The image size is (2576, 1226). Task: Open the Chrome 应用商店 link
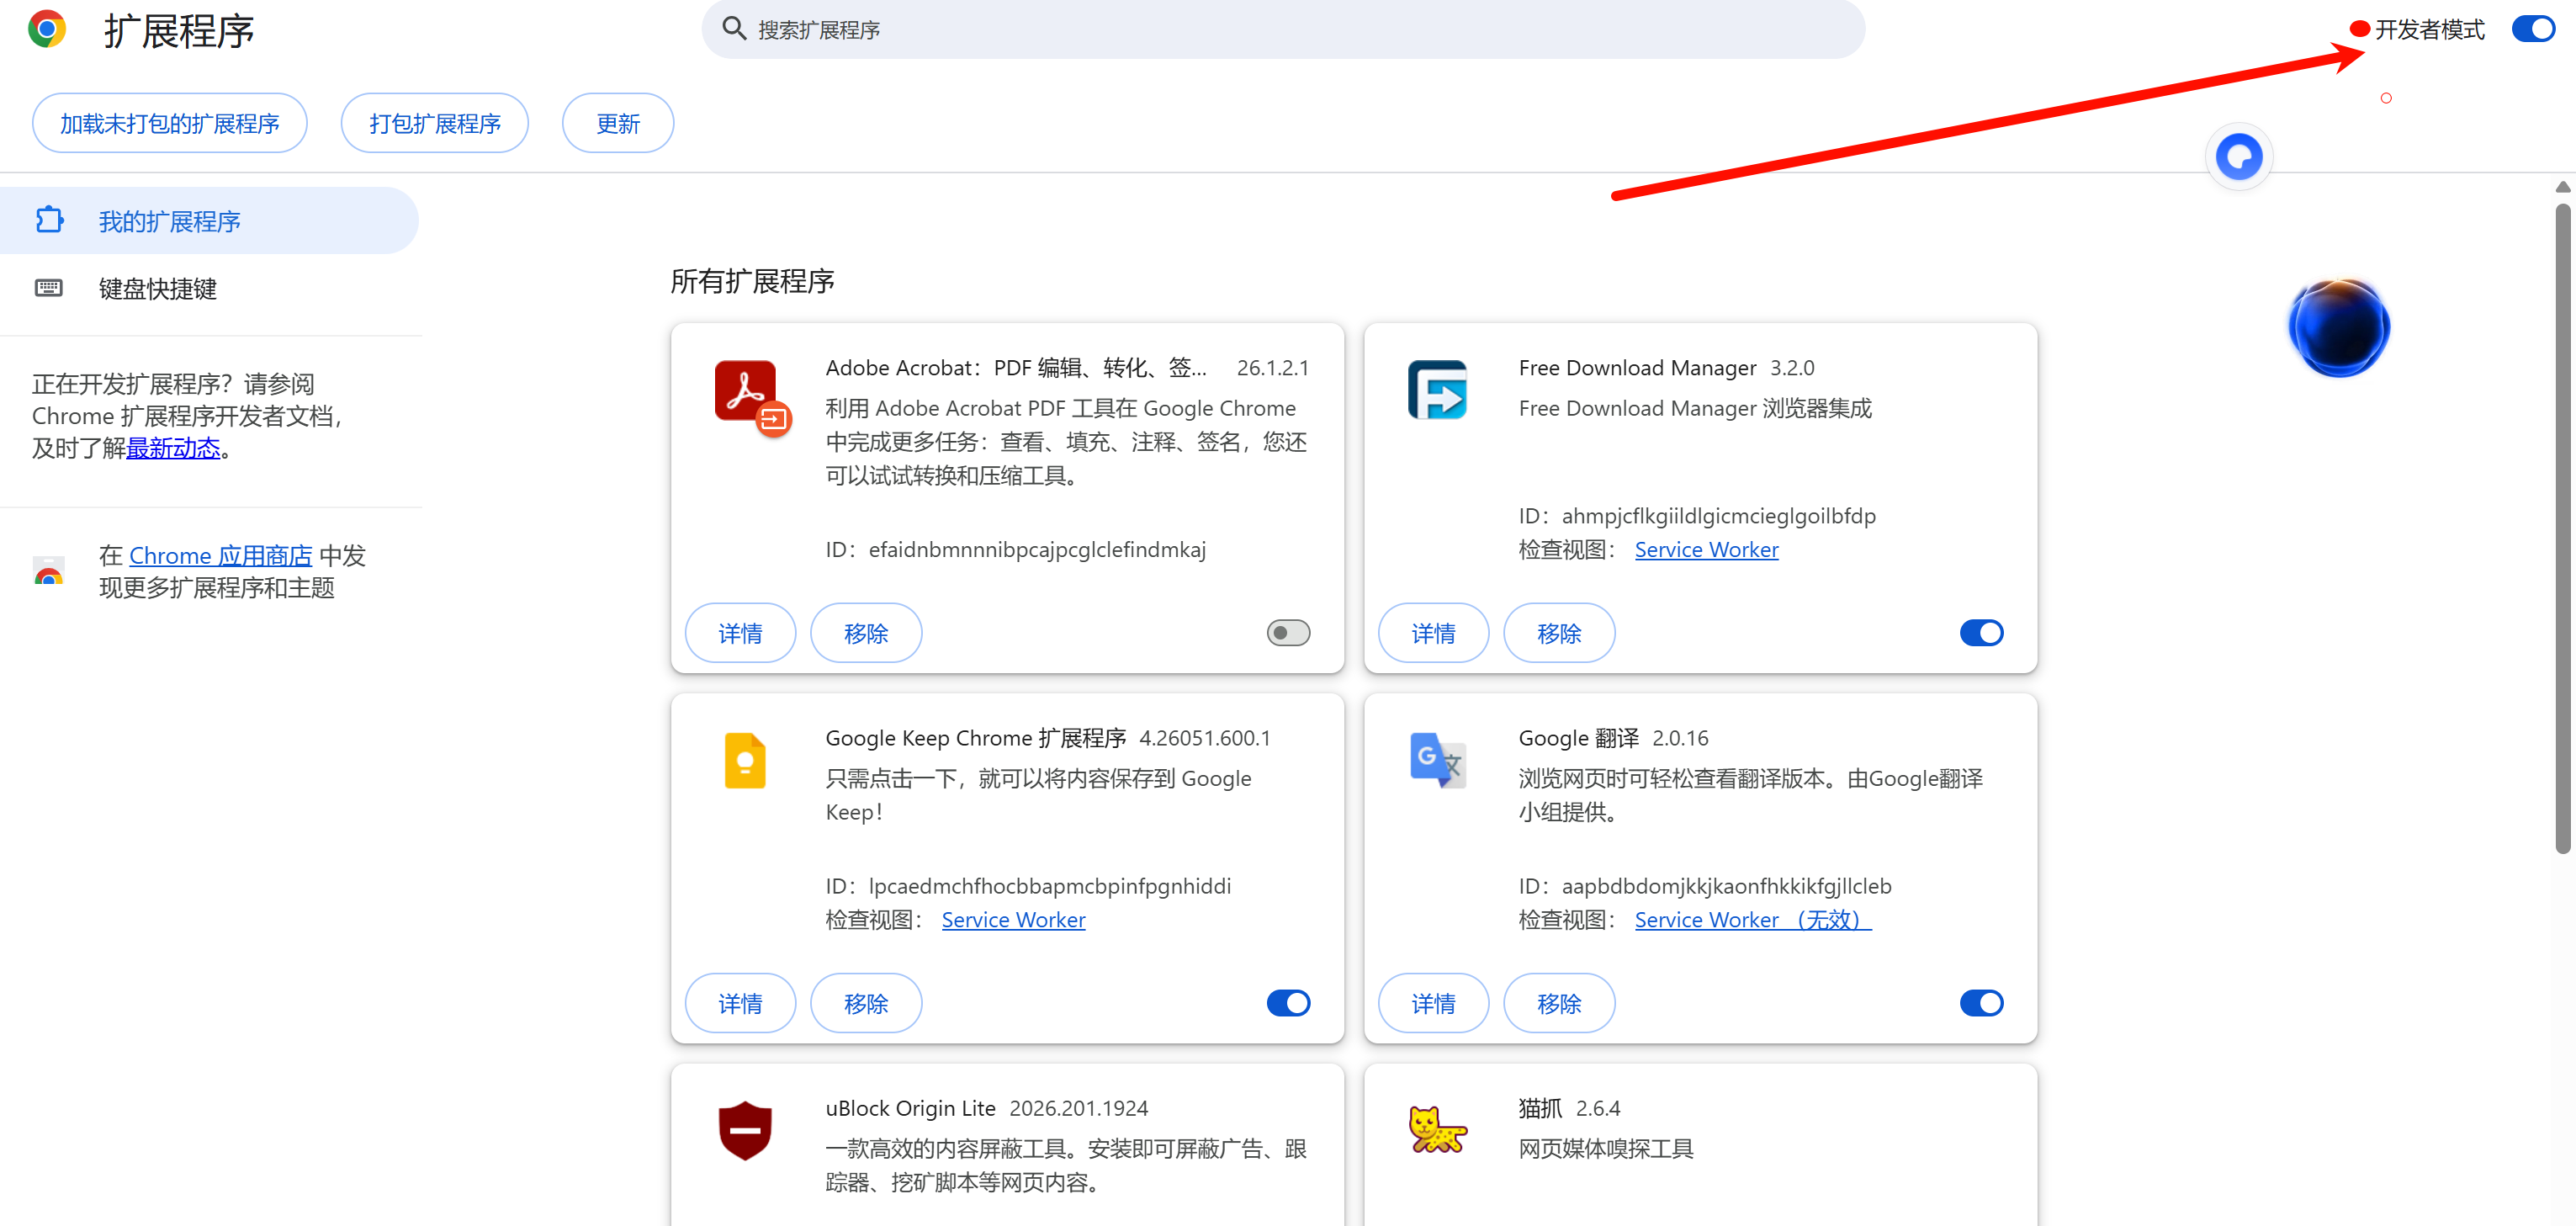tap(220, 556)
